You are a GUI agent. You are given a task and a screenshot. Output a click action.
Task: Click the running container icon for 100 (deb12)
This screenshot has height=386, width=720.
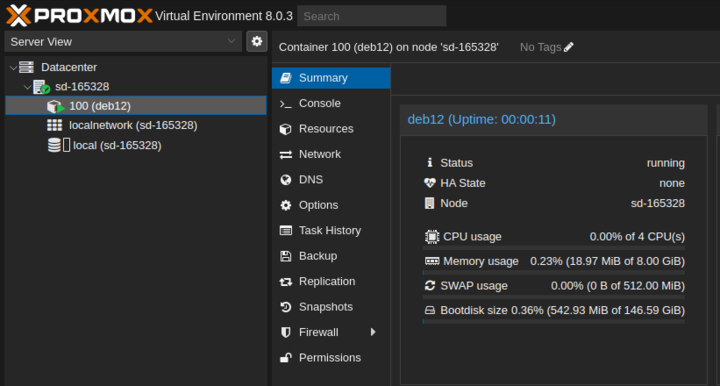(56, 106)
